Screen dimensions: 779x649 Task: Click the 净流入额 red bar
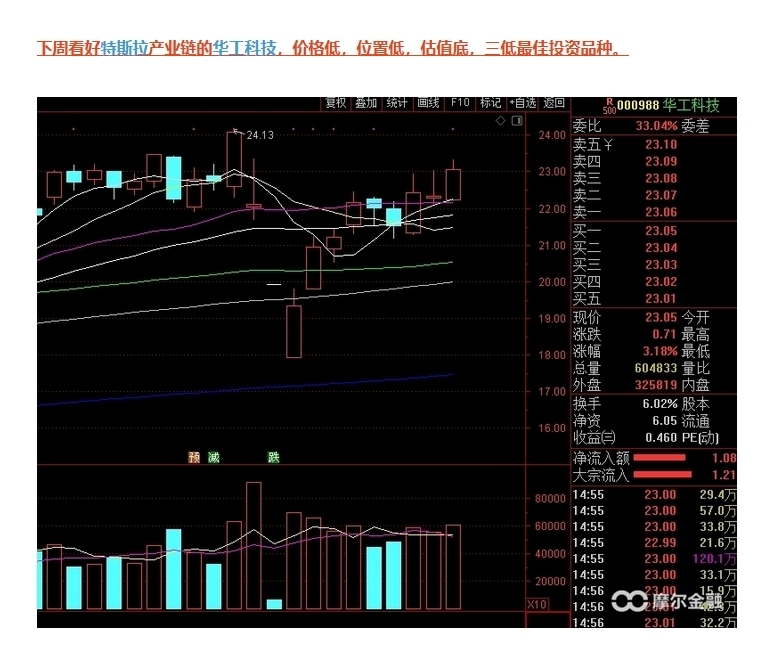[659, 458]
